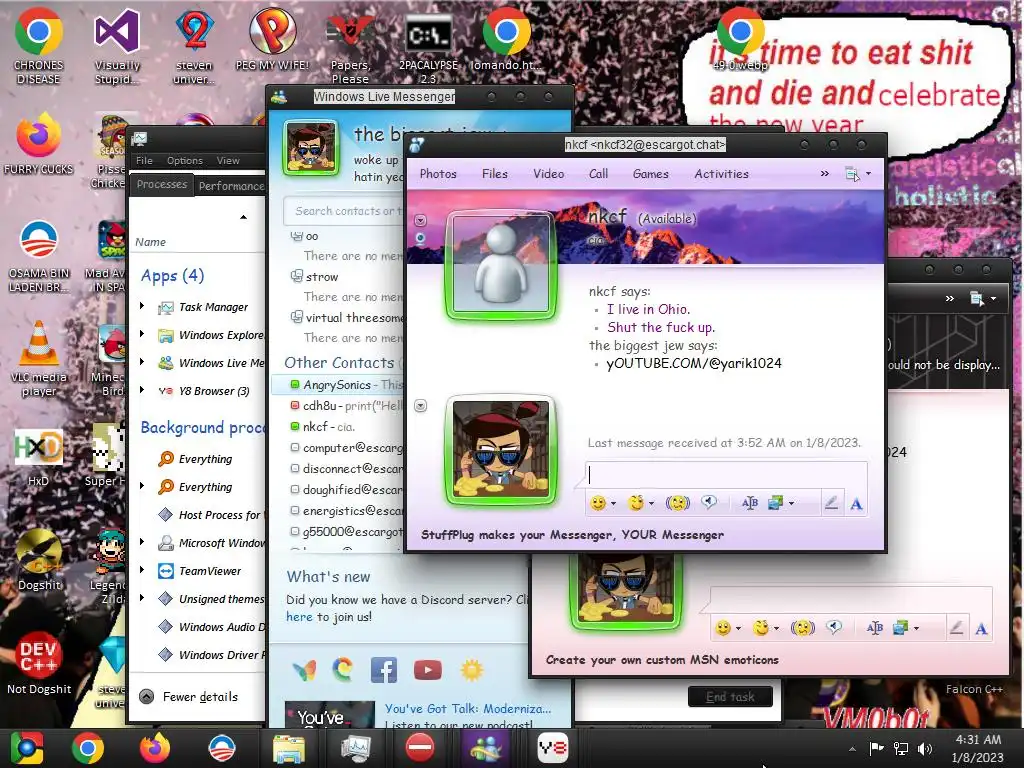Viewport: 1024px width, 768px height.
Task: Open Task Manager Options menu
Action: 185,161
